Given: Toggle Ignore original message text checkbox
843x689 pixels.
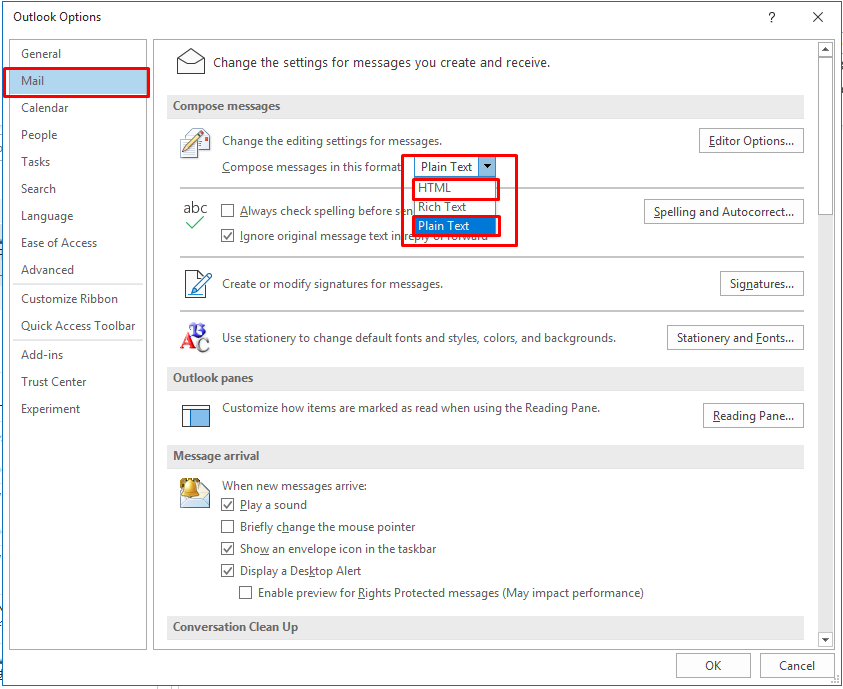Looking at the screenshot, I should click(227, 236).
